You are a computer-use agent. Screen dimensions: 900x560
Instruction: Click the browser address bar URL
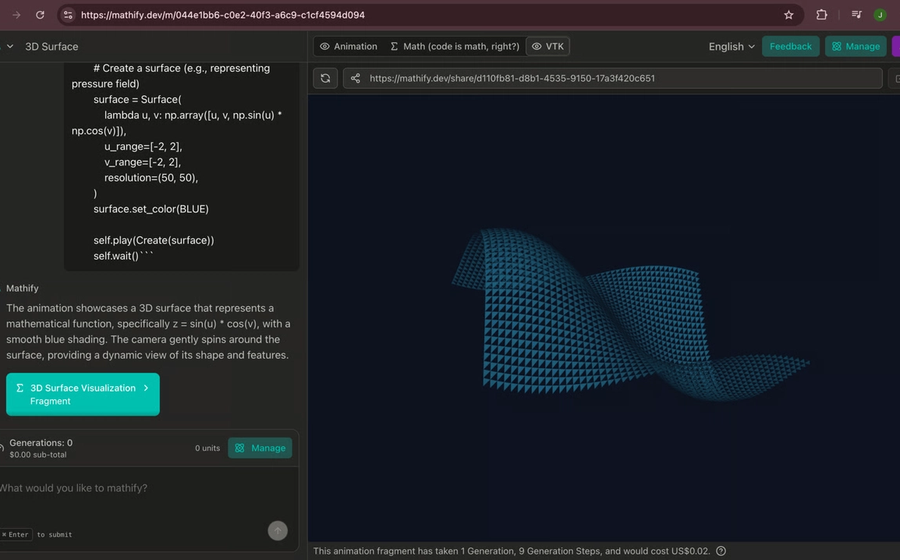(223, 15)
